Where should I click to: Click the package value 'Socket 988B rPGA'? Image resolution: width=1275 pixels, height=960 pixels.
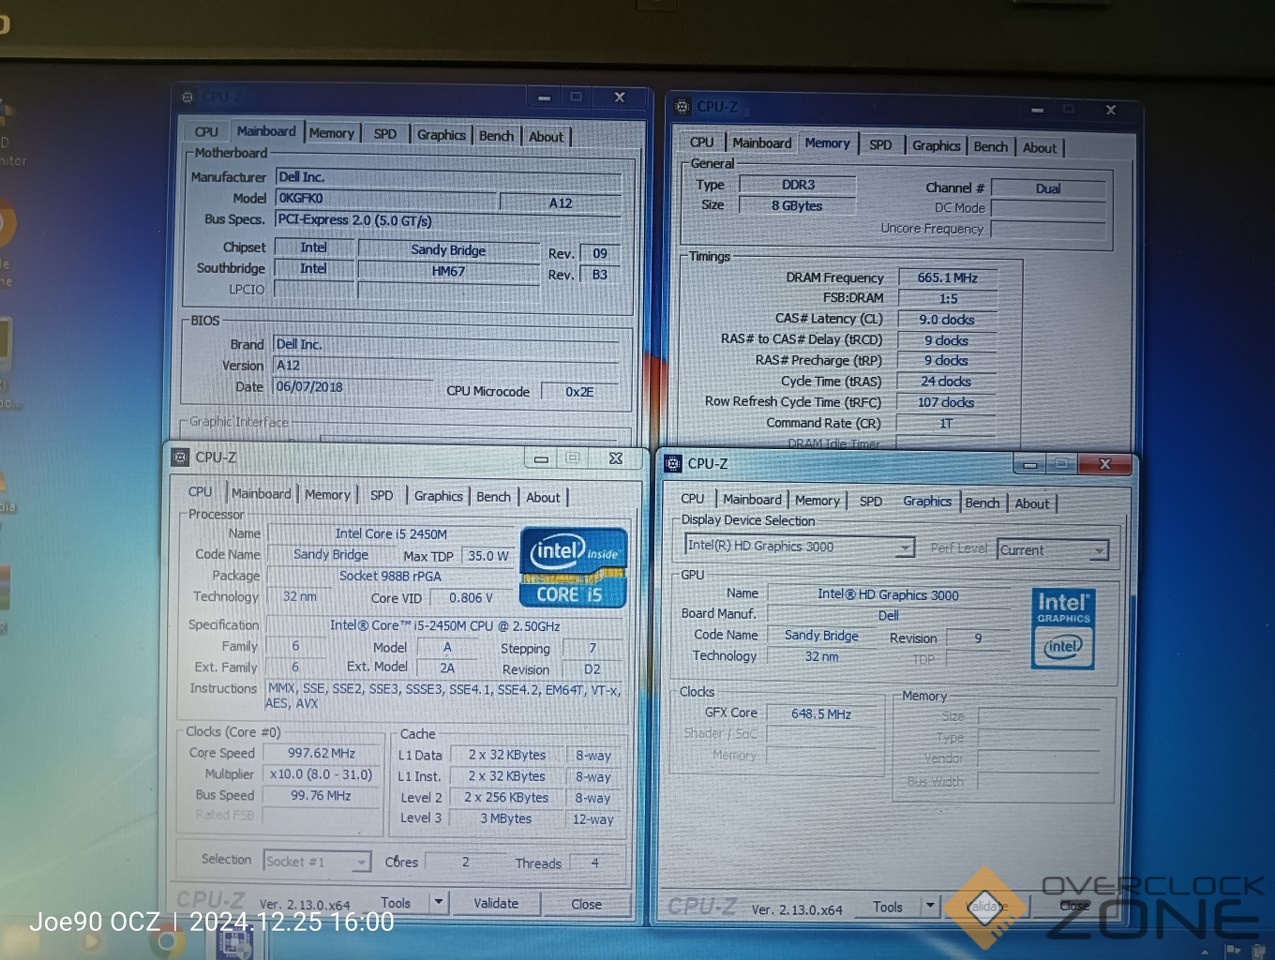tap(390, 576)
